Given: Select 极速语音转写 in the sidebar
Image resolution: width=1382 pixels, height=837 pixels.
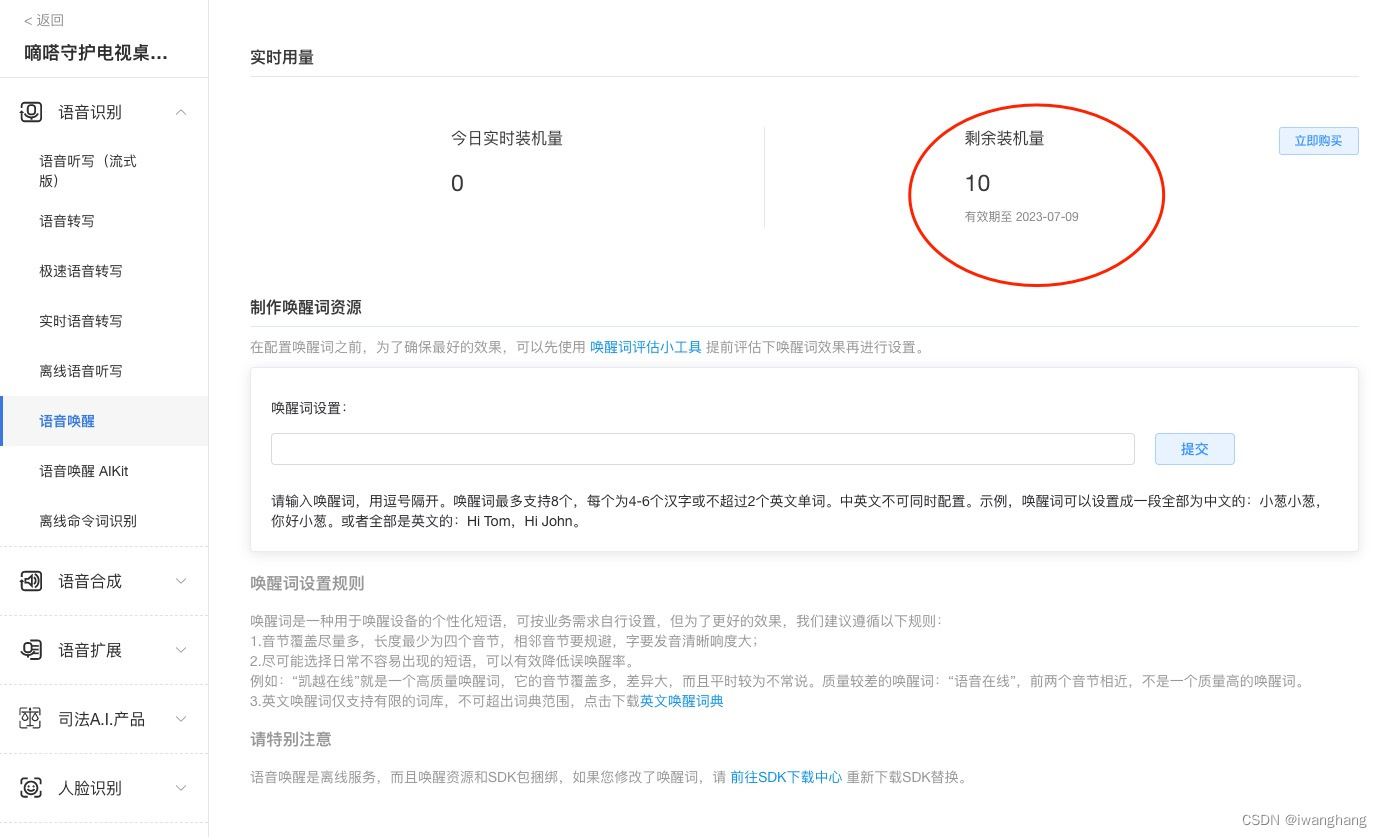Looking at the screenshot, I should pos(81,271).
